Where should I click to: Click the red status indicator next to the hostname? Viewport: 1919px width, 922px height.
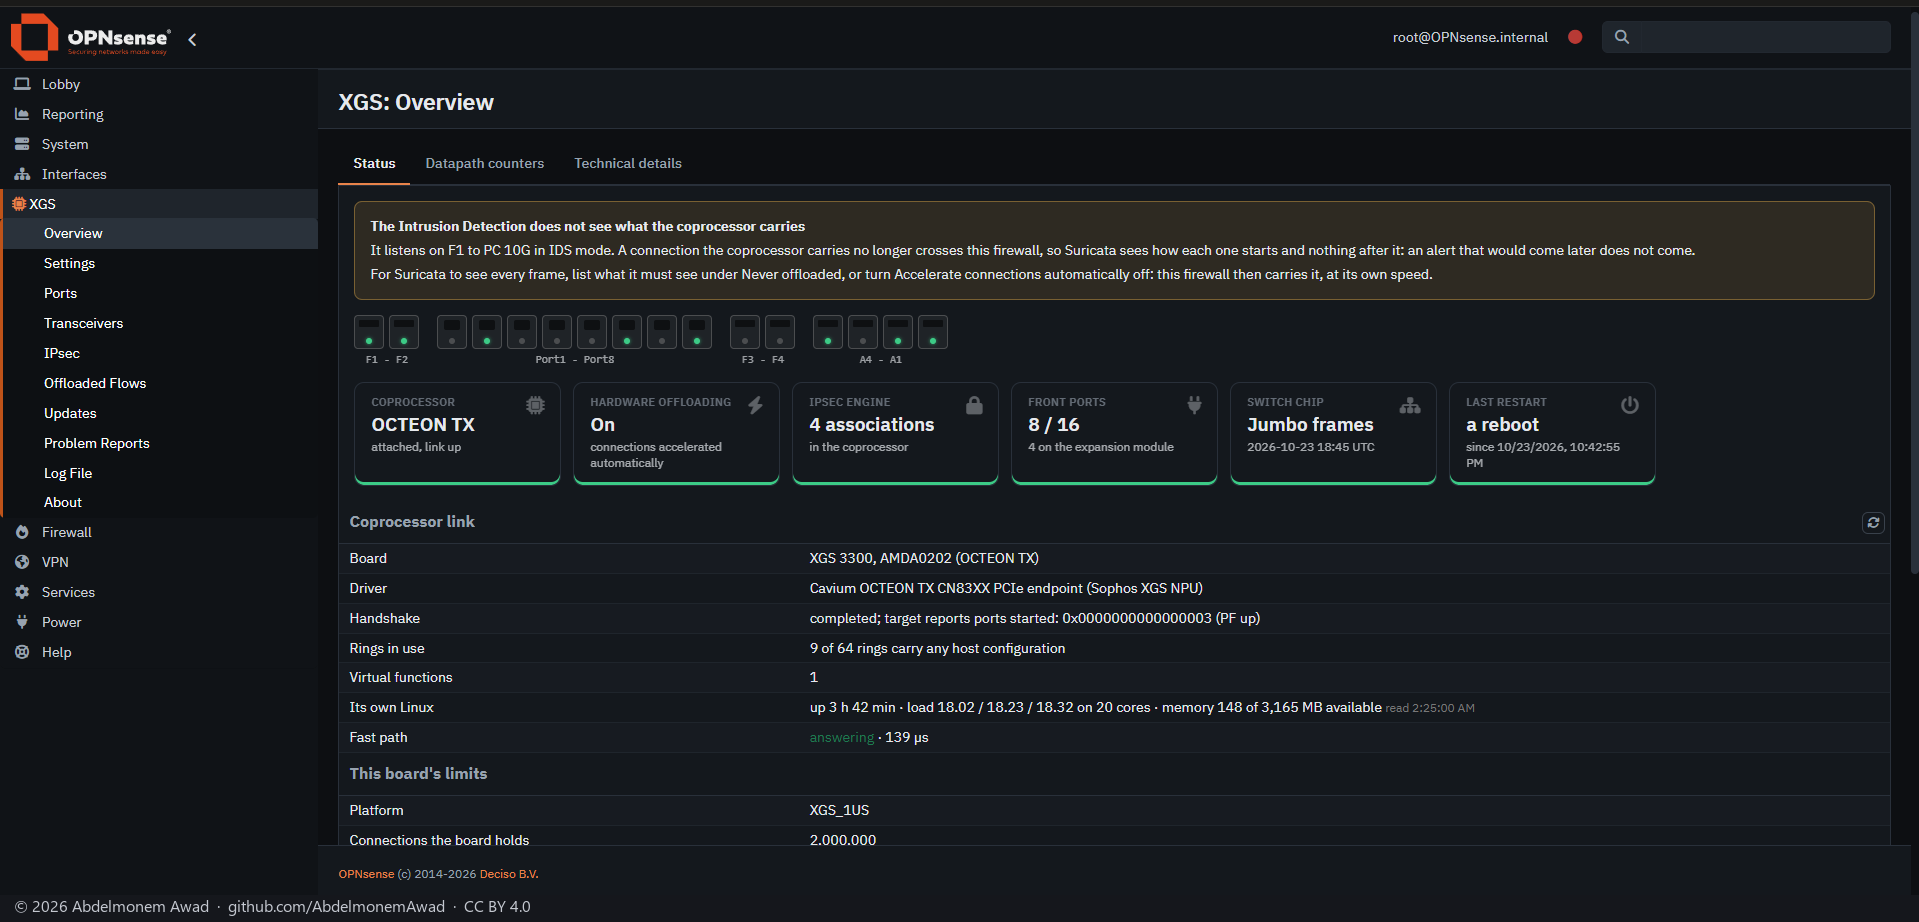click(1575, 37)
